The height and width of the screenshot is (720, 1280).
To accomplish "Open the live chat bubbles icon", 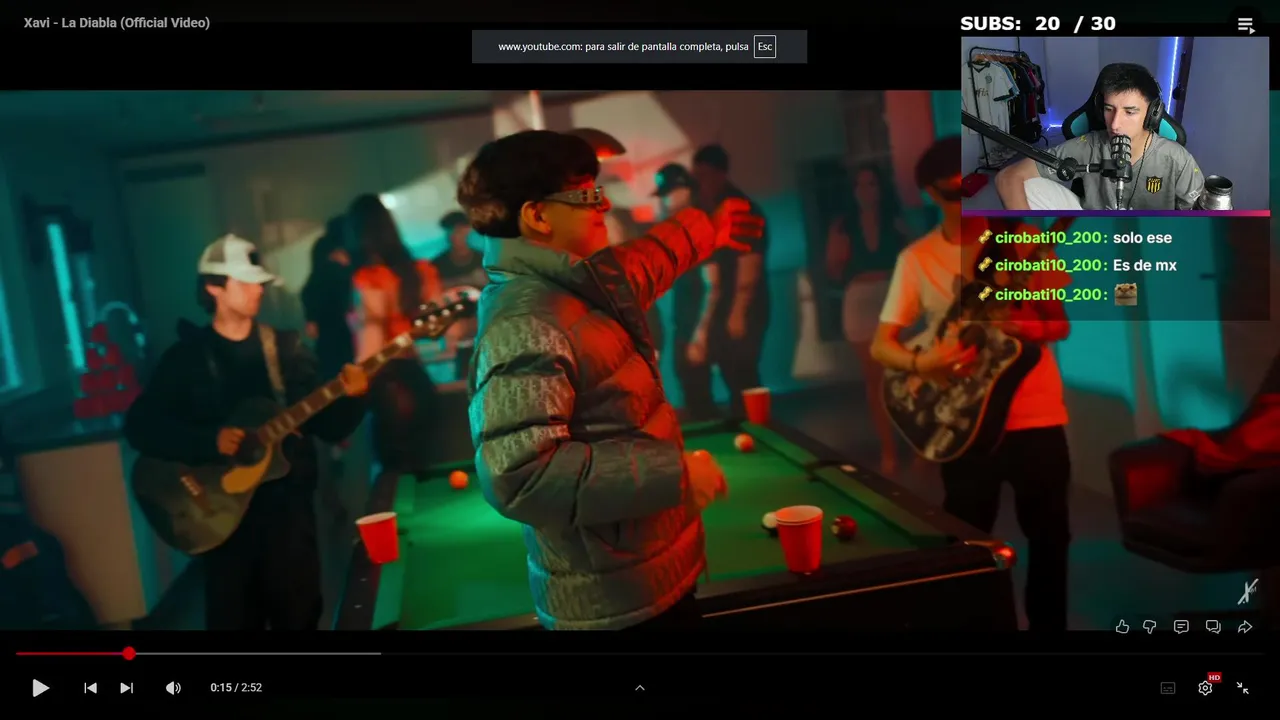I will 1213,627.
